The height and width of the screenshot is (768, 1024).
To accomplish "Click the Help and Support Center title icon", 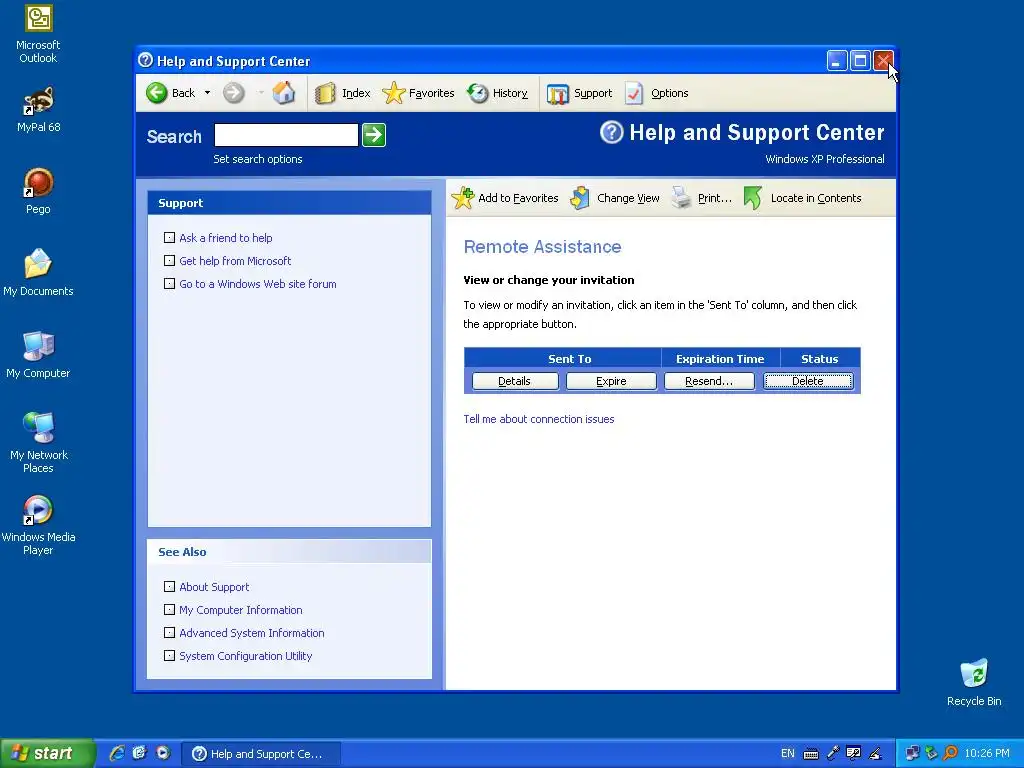I will tap(146, 60).
